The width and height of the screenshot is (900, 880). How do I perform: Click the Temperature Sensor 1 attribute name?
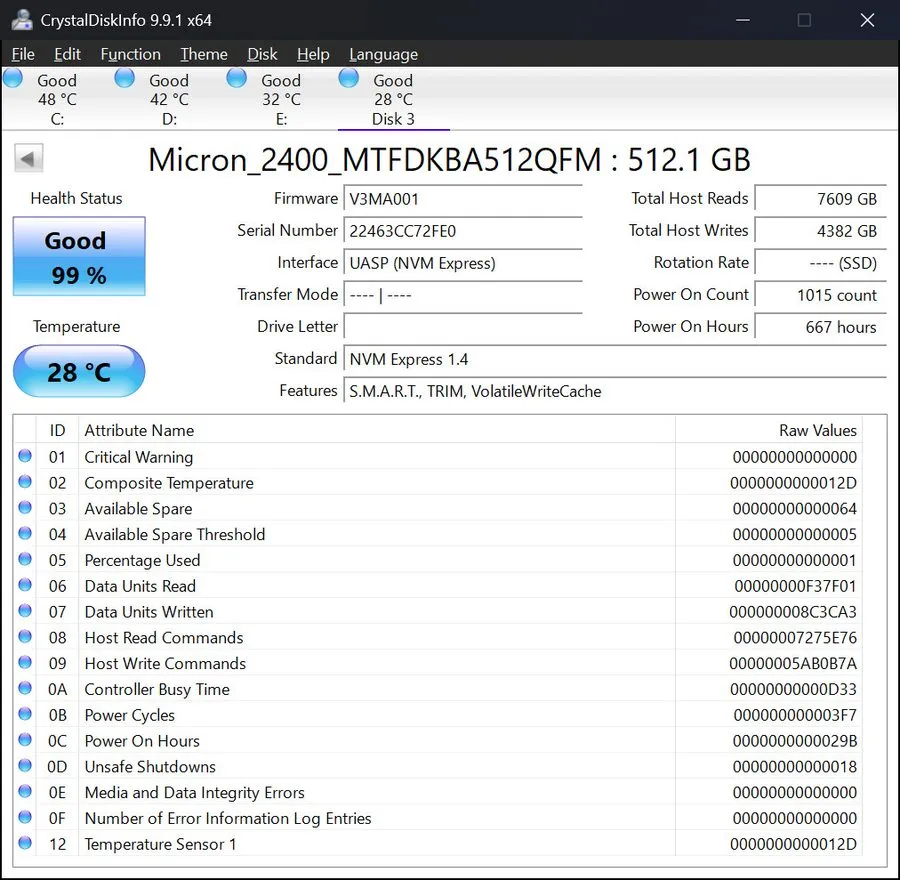[160, 844]
